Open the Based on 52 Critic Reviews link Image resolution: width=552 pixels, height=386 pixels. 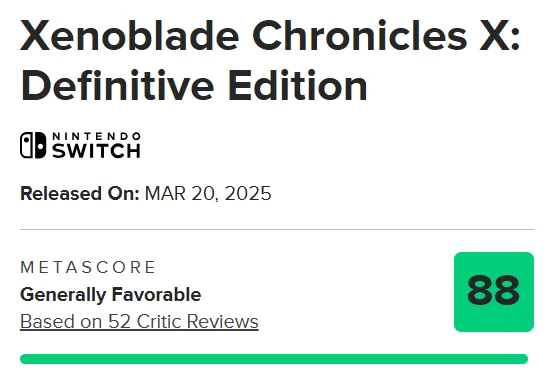(139, 321)
